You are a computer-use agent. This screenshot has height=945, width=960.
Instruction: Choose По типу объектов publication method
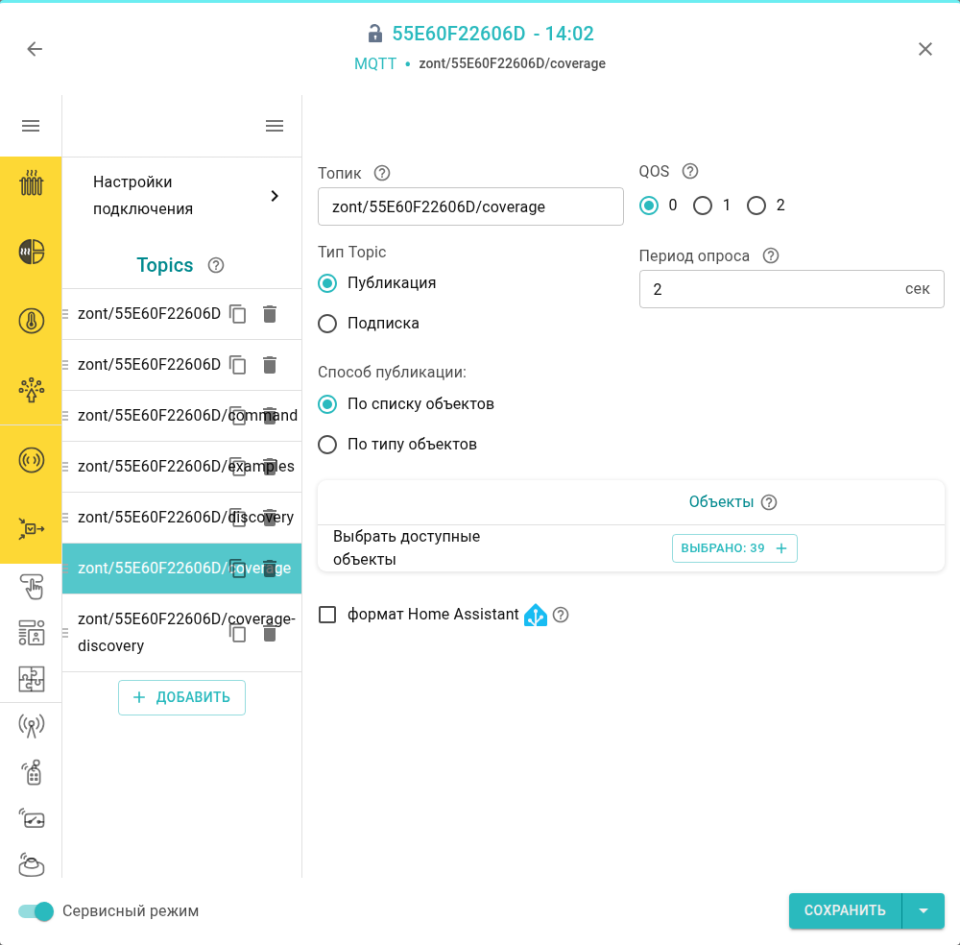(328, 444)
